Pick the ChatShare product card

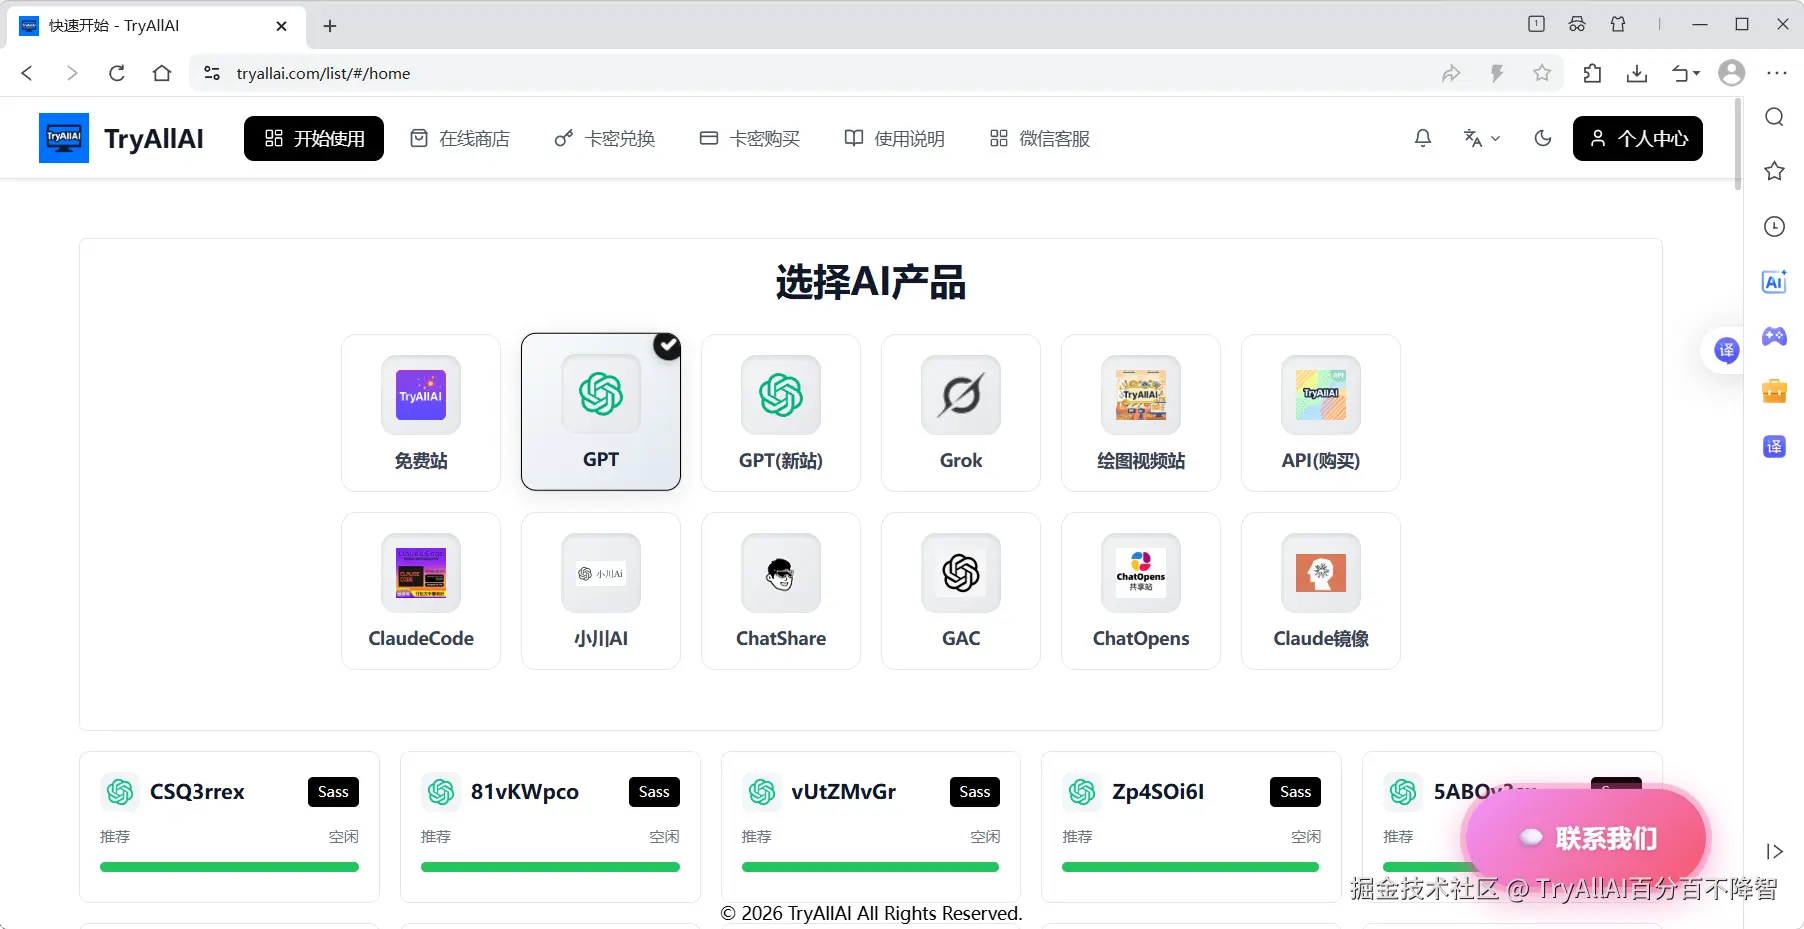(x=781, y=591)
